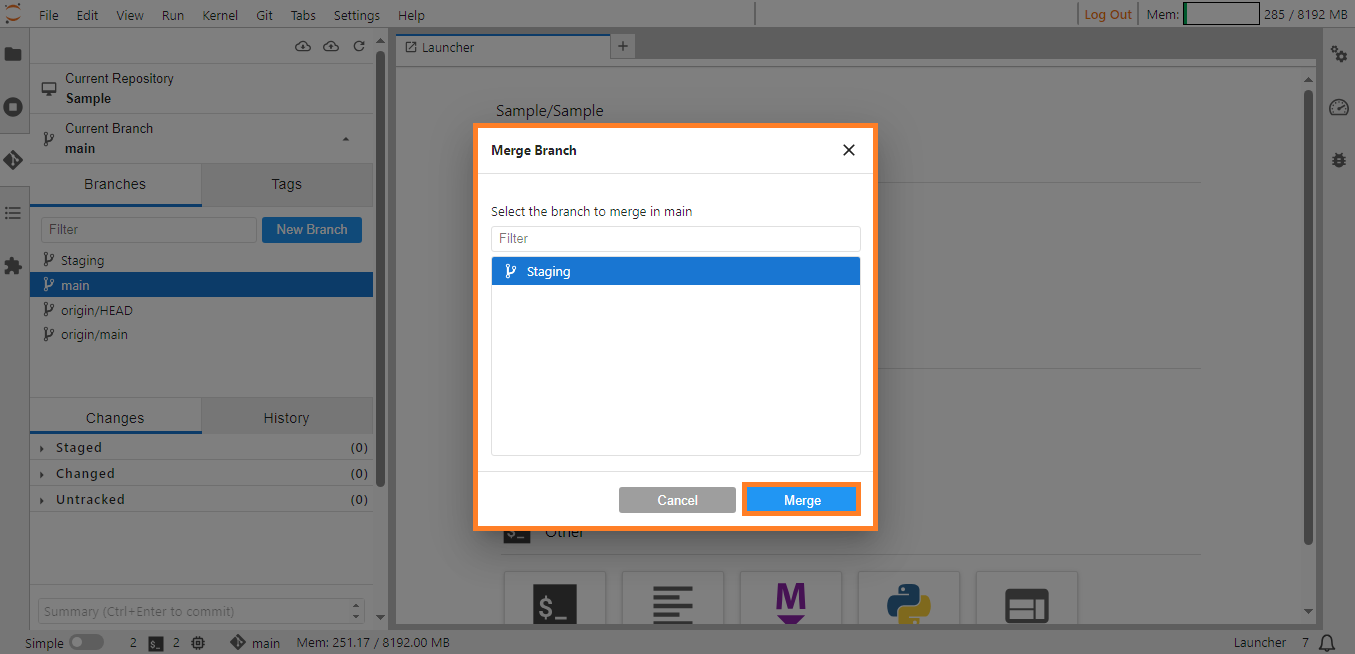Click the branches Filter field in sidebar
1355x654 pixels.
tap(149, 229)
